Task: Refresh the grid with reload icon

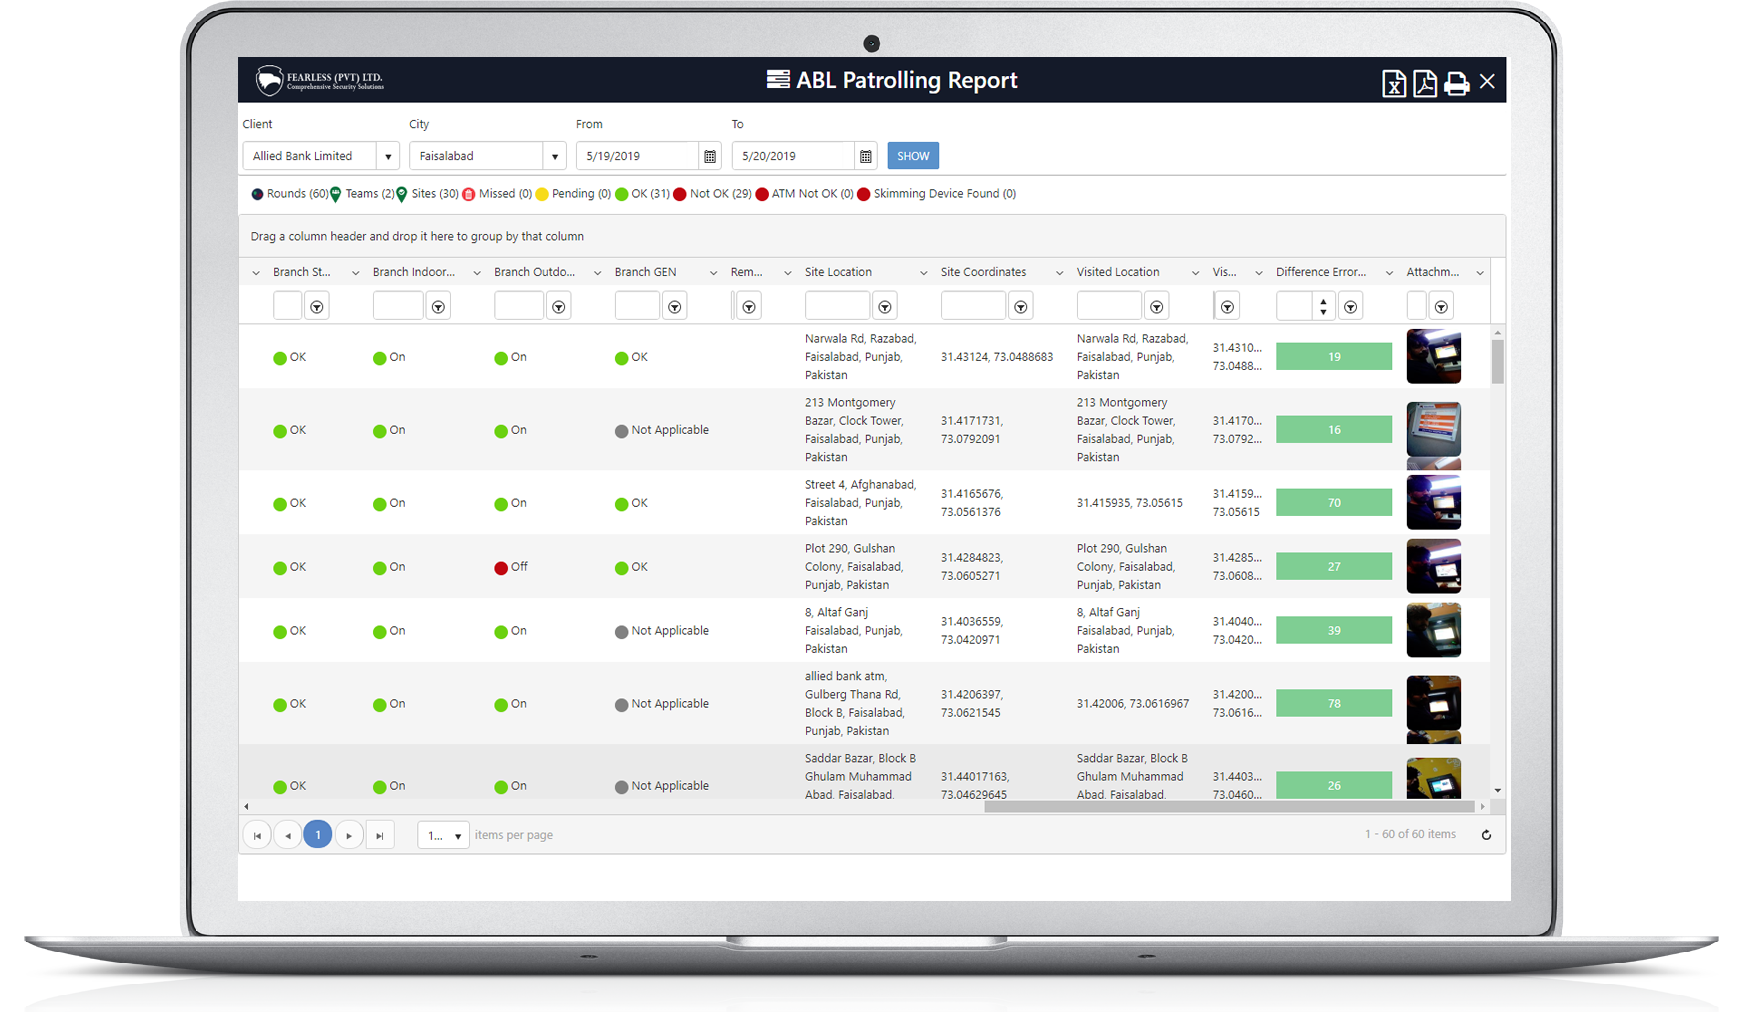Action: pyautogui.click(x=1486, y=835)
